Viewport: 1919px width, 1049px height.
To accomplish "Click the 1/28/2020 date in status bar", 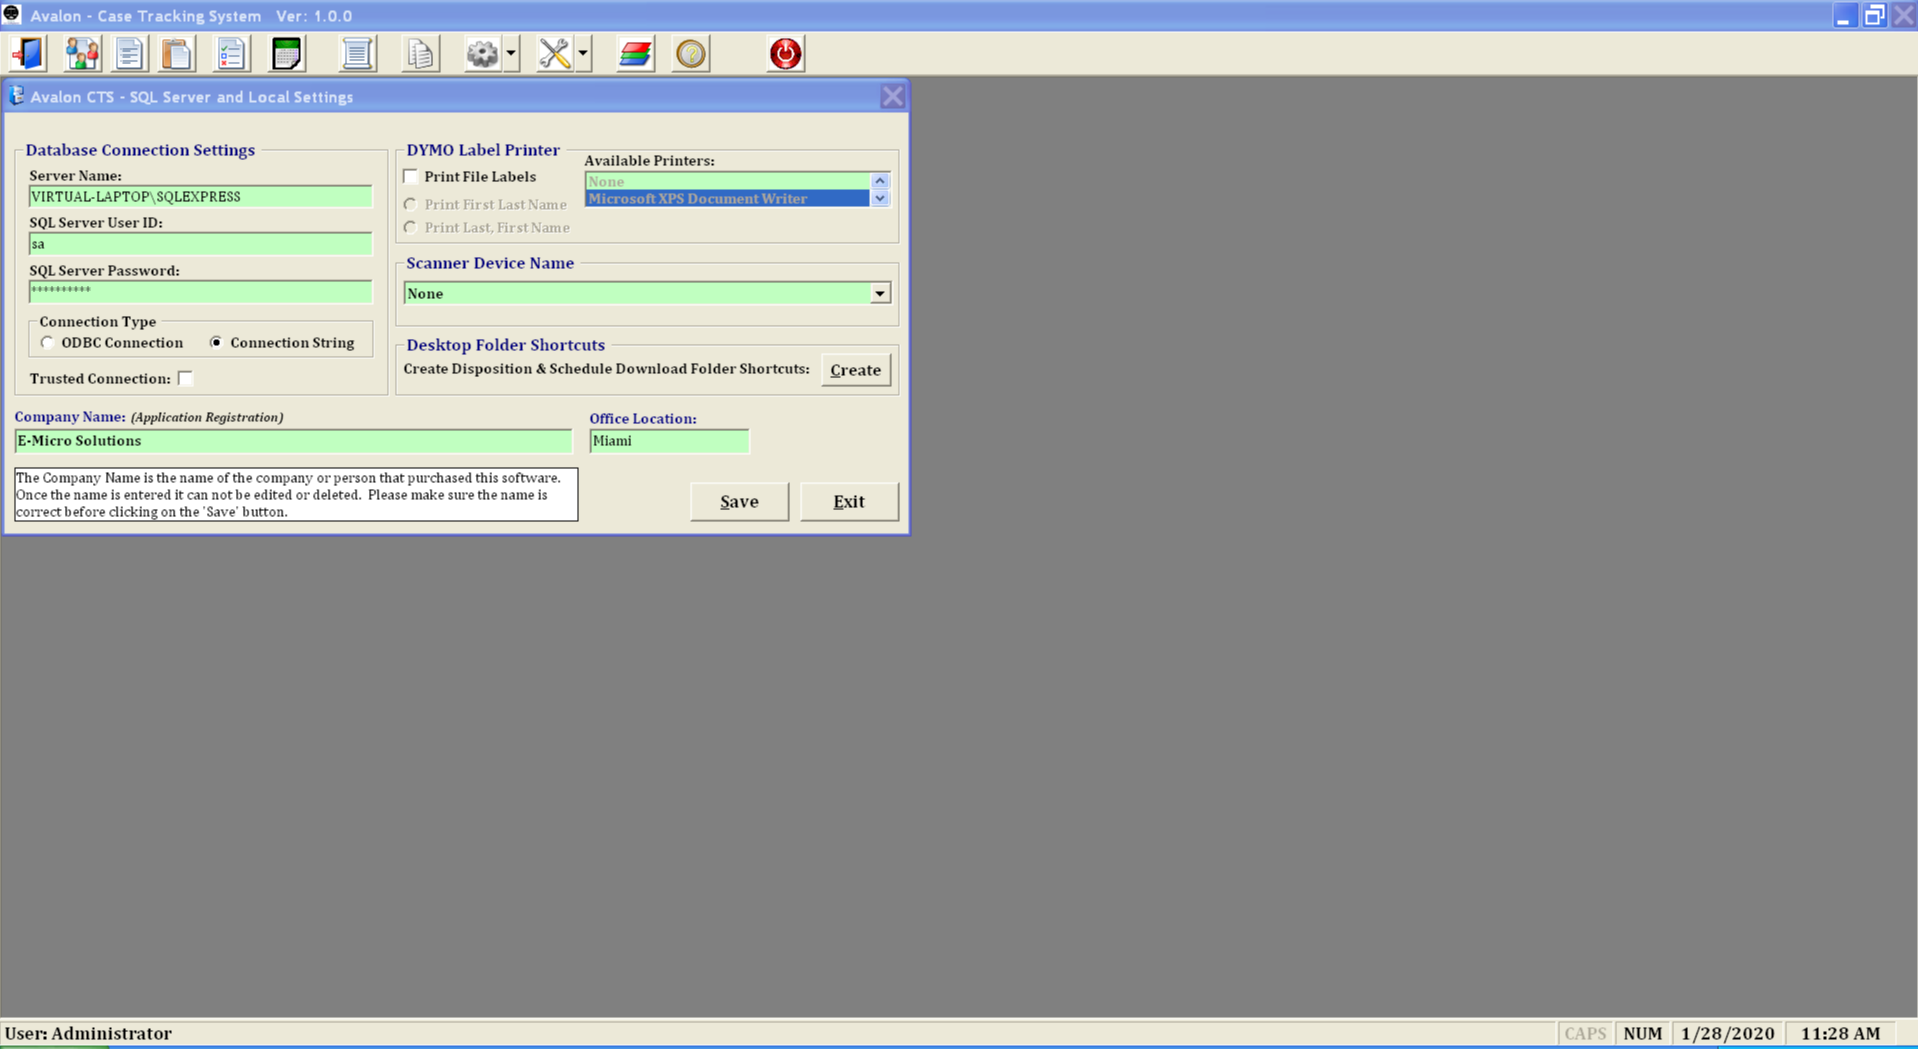I will pos(1728,1034).
